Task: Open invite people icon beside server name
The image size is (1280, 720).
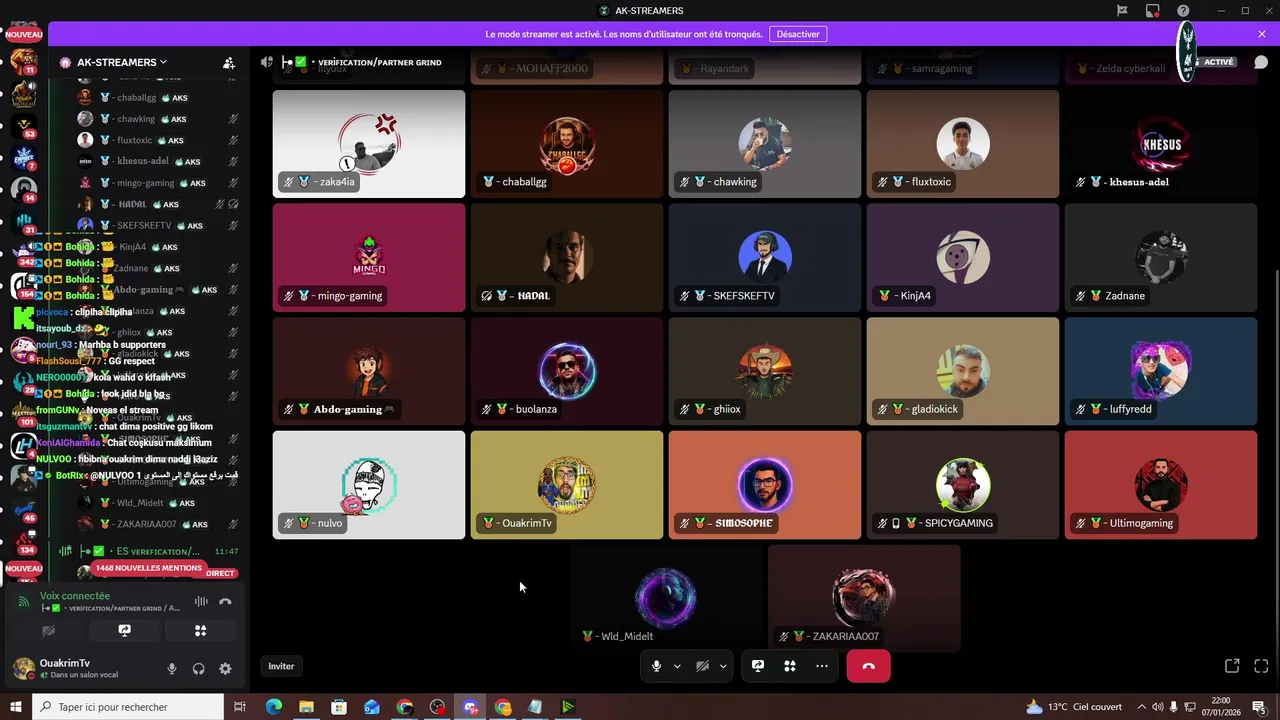Action: [229, 62]
